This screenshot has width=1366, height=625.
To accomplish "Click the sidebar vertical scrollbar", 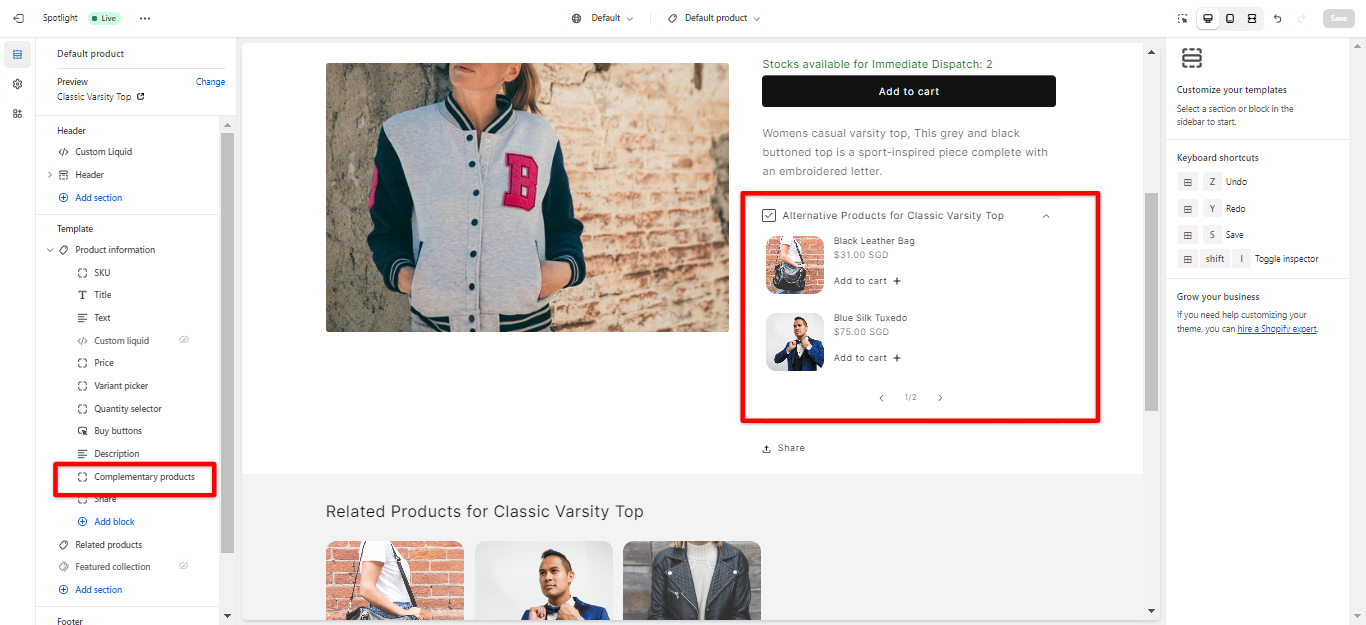I will point(227,342).
